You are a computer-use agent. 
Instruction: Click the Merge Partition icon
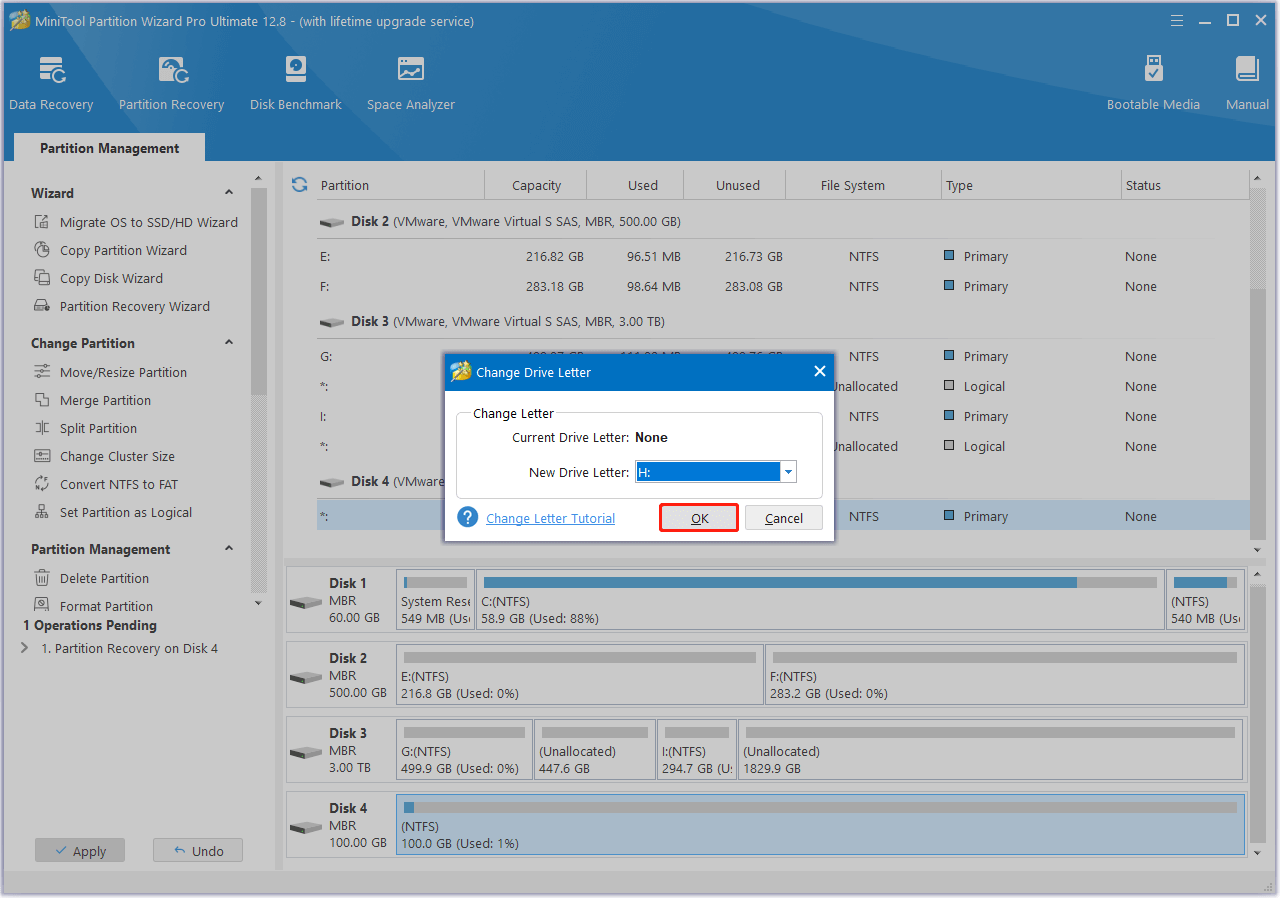pyautogui.click(x=42, y=400)
